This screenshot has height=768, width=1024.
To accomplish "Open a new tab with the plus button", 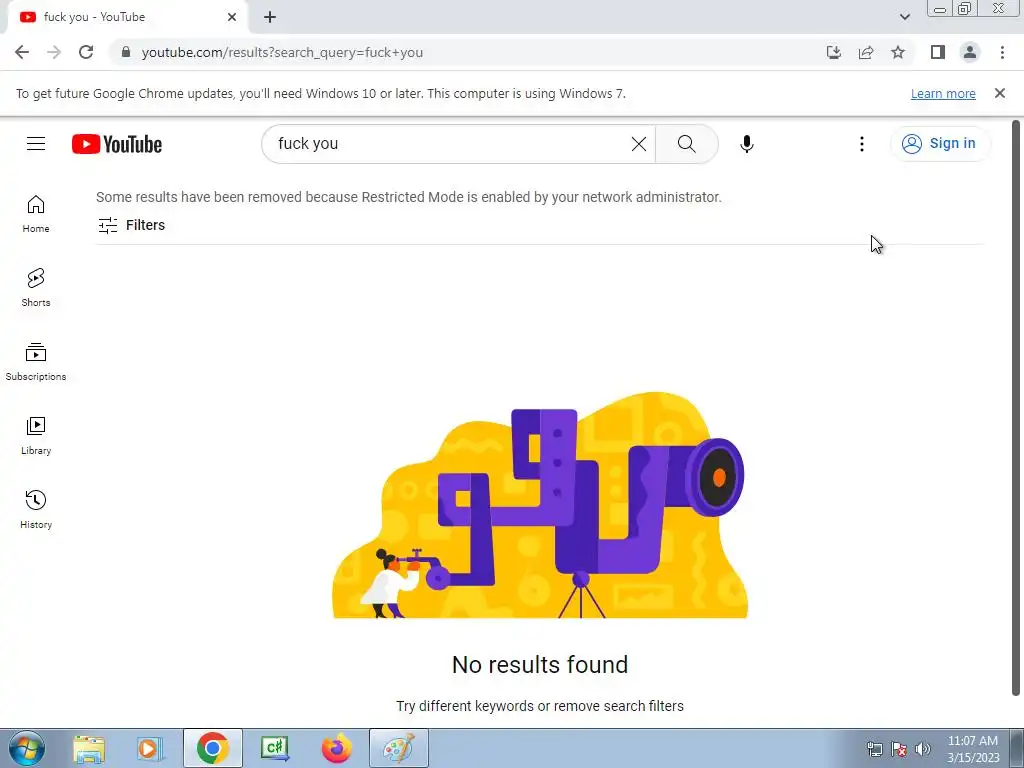I will tap(270, 17).
